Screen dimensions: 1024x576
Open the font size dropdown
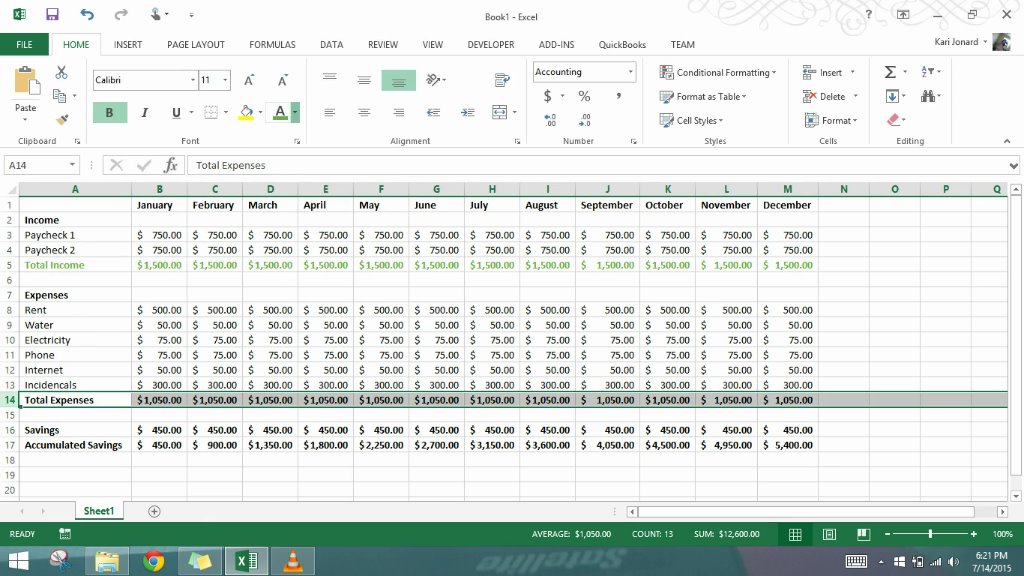tap(224, 80)
